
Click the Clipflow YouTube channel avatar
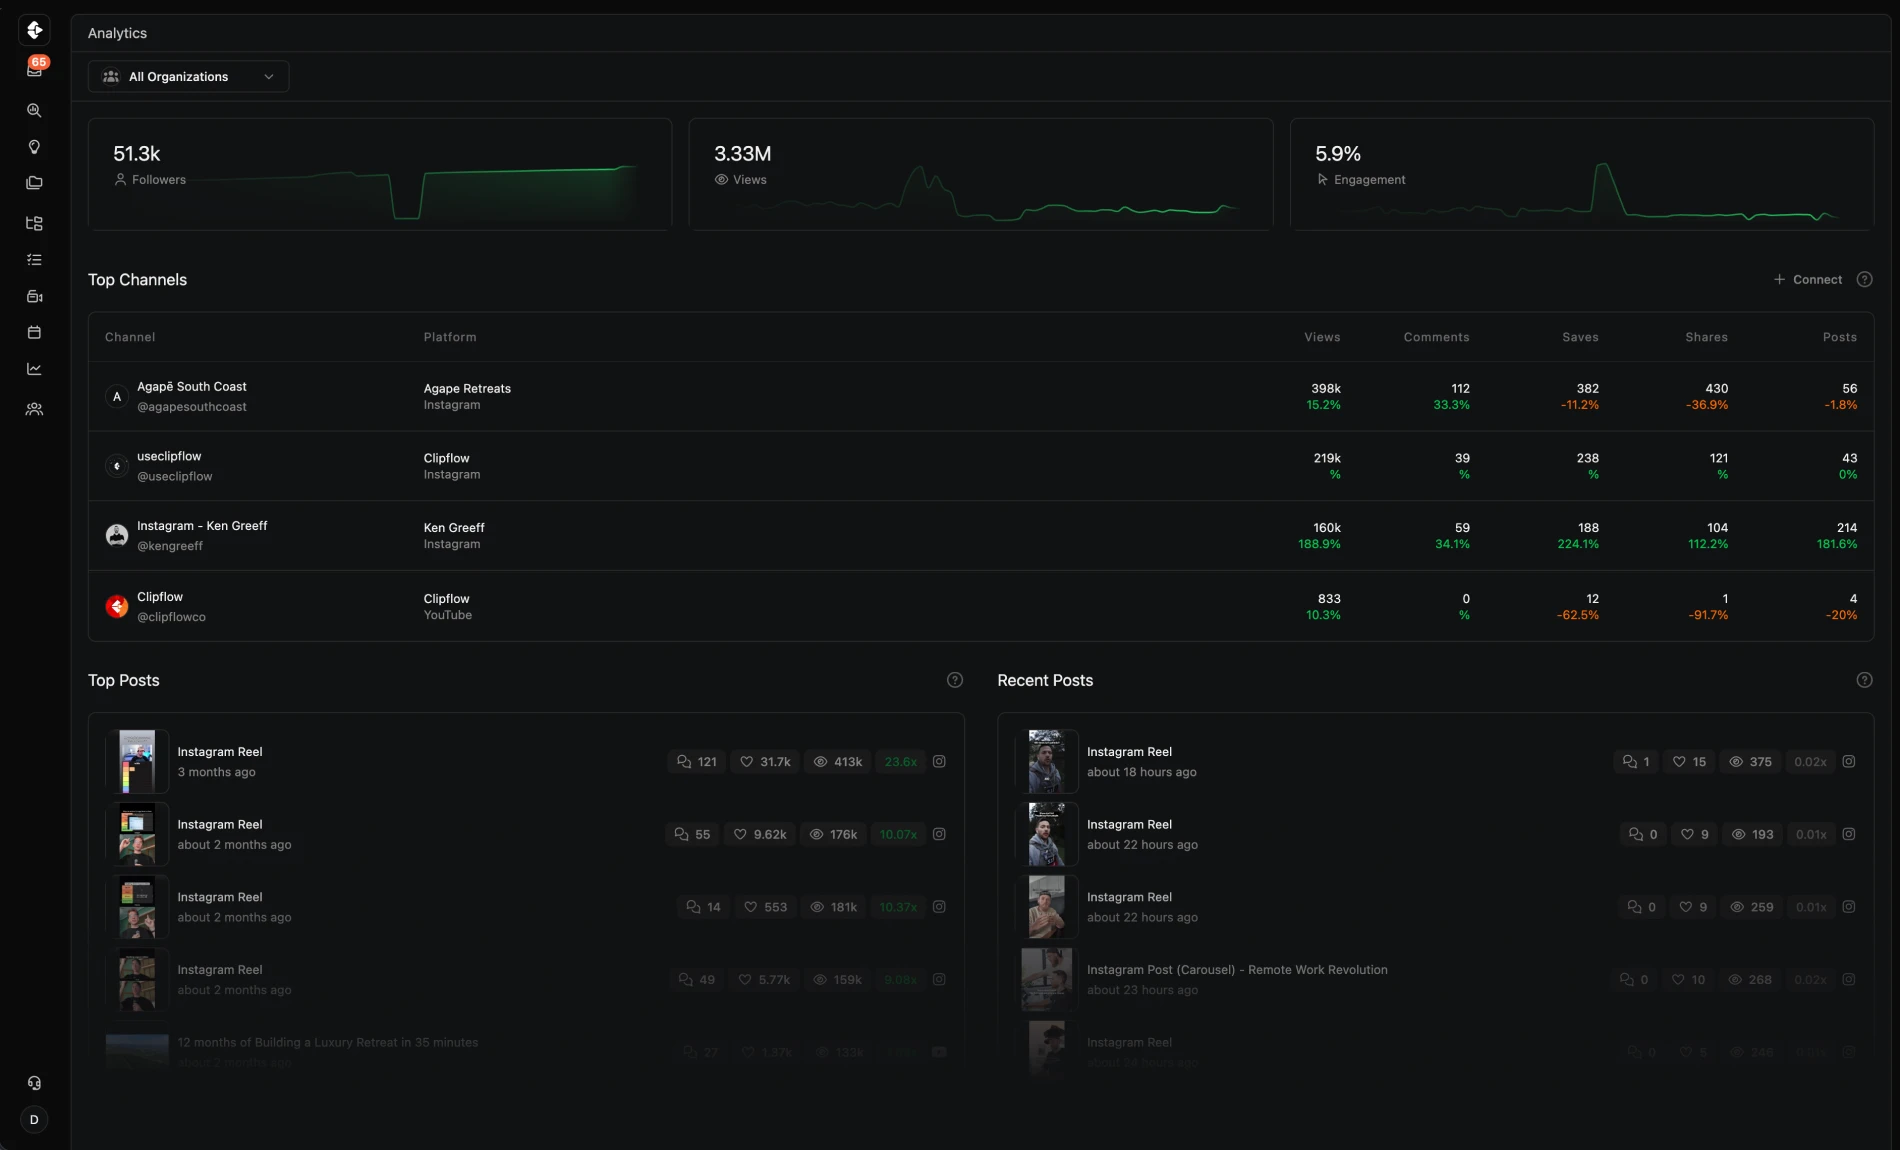(x=117, y=606)
